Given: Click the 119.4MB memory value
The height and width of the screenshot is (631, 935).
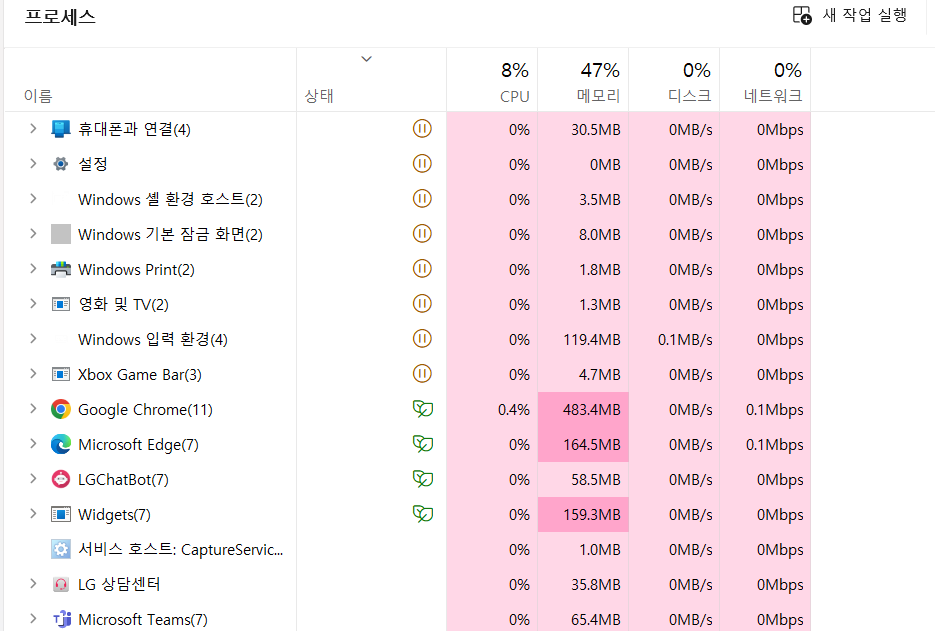Looking at the screenshot, I should coord(592,339).
